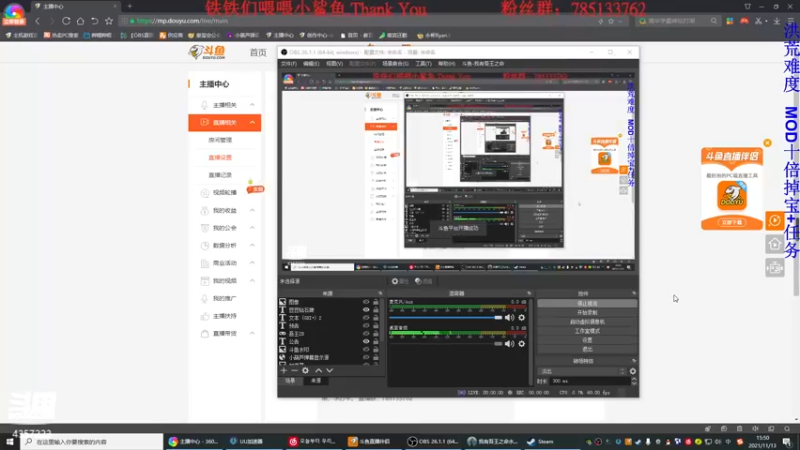Image resolution: width=800 pixels, height=450 pixels.
Task: Move source down with the down arrow
Action: 330,370
